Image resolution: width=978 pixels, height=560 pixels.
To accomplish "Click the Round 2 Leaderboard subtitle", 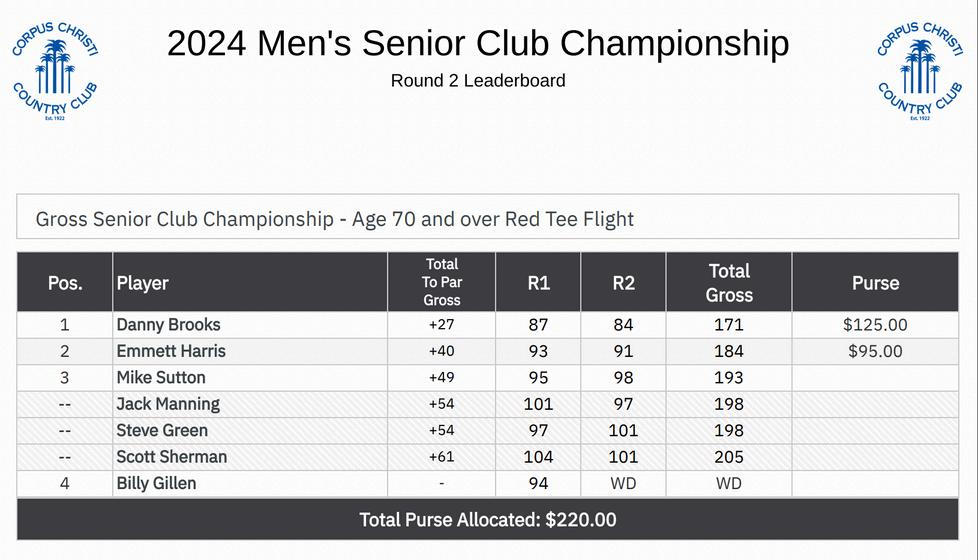I will [x=478, y=81].
